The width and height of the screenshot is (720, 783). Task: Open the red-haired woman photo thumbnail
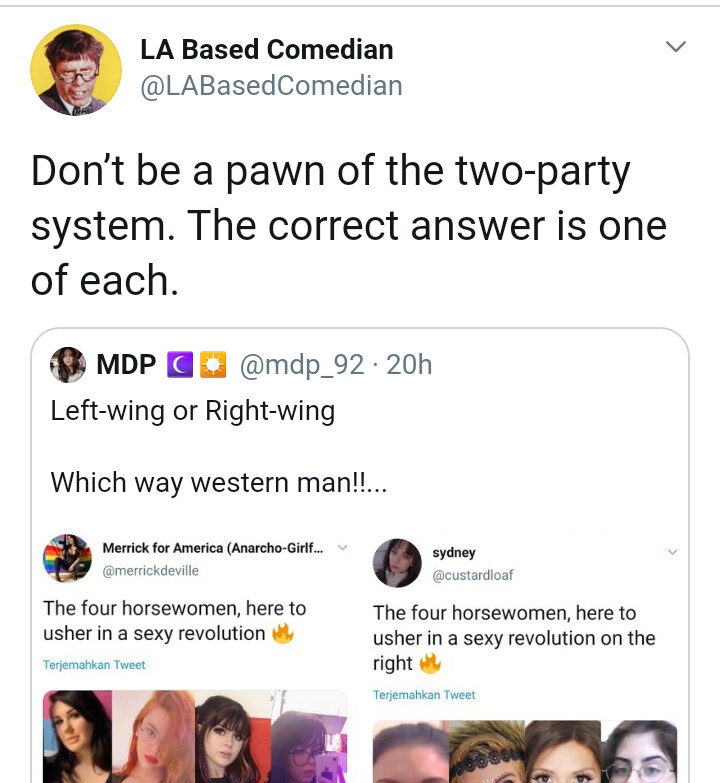tap(153, 737)
